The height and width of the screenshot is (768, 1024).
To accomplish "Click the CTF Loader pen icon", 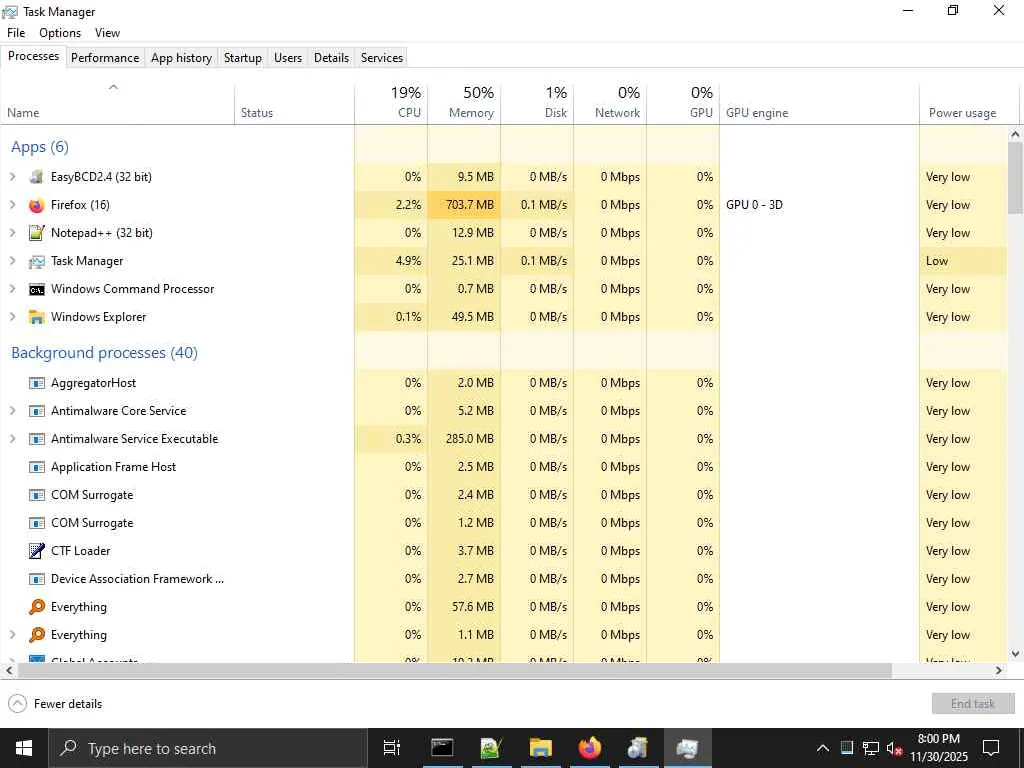I will 37,551.
